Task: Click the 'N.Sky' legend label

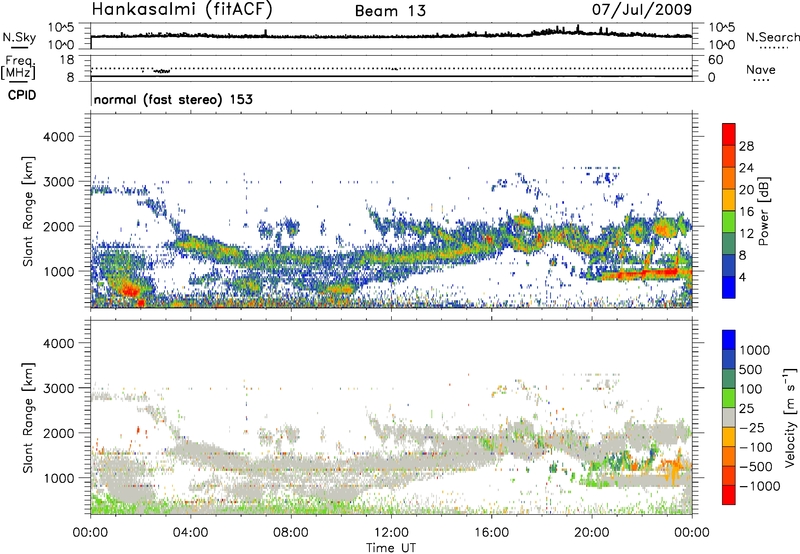Action: pos(19,37)
